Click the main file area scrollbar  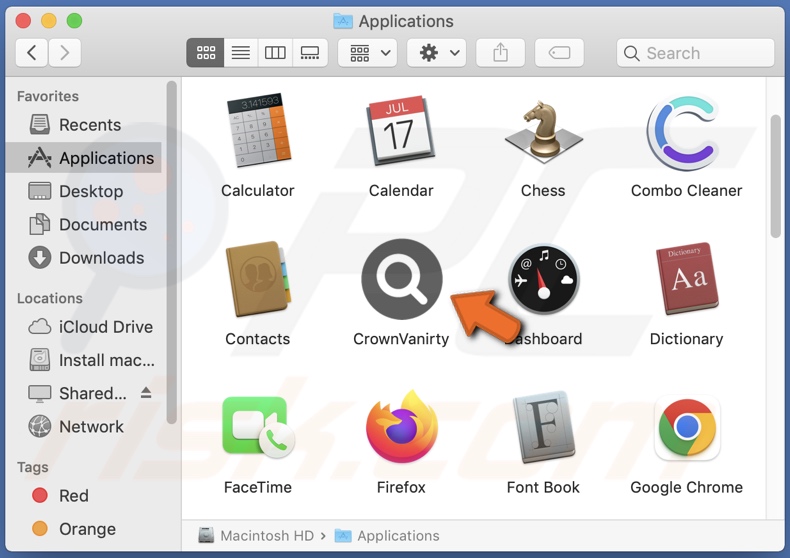[x=776, y=176]
